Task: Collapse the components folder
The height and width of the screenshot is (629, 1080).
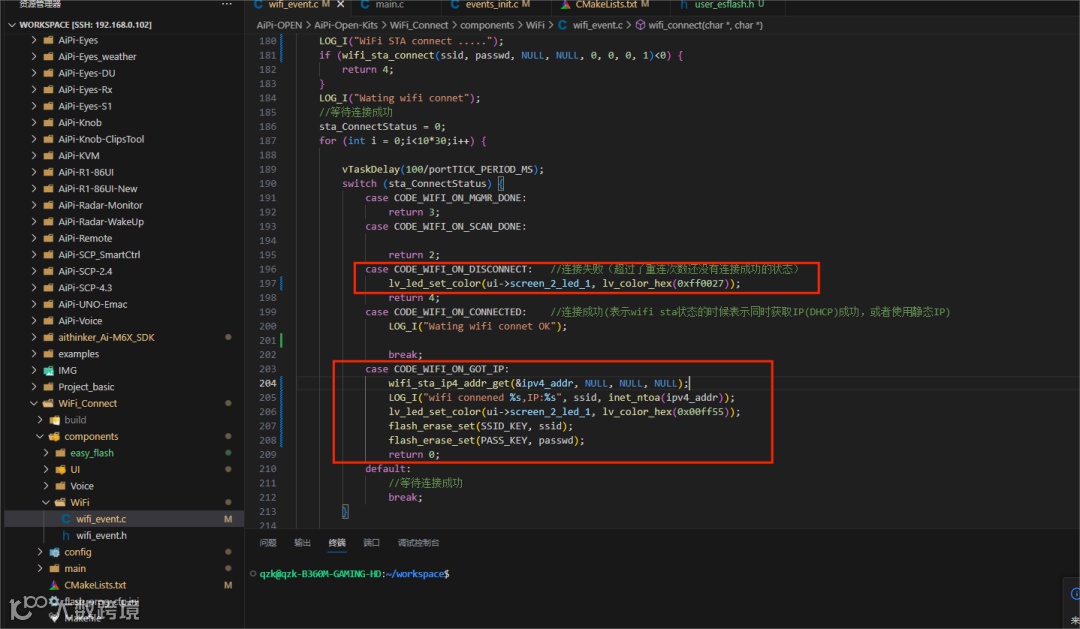Action: coord(40,436)
